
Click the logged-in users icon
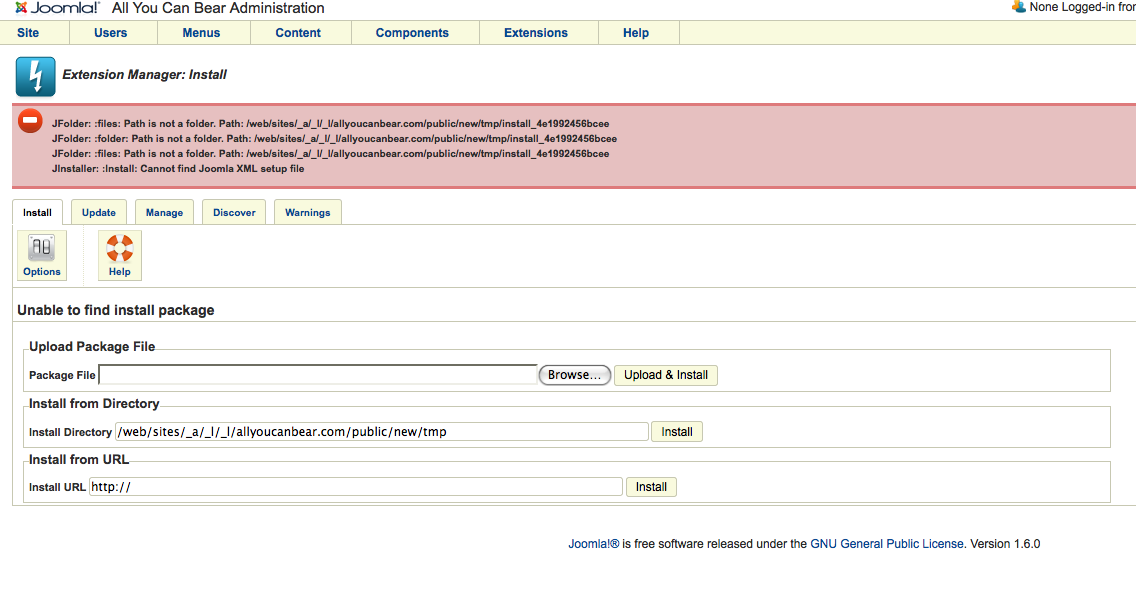pyautogui.click(x=1019, y=7)
